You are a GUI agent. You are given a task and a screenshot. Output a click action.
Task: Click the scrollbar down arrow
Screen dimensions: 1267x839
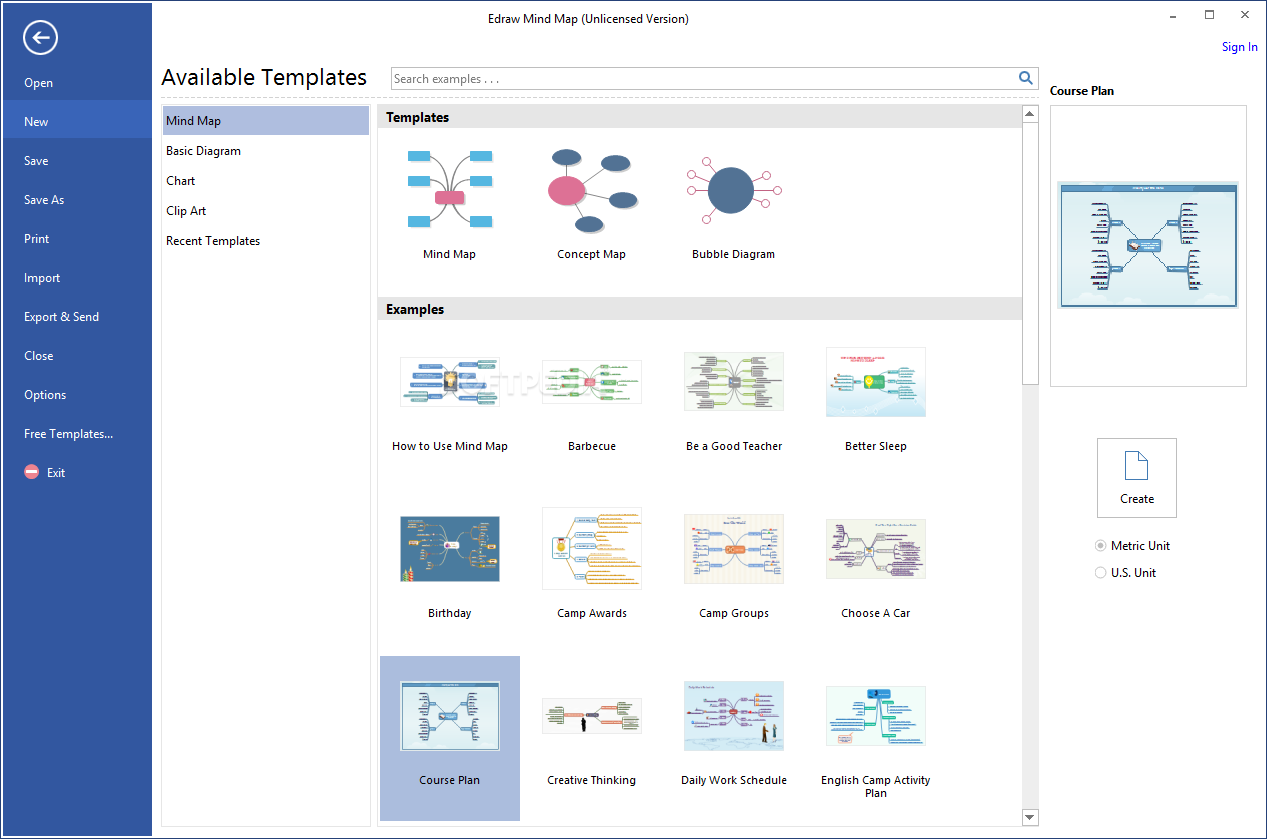pos(1030,818)
